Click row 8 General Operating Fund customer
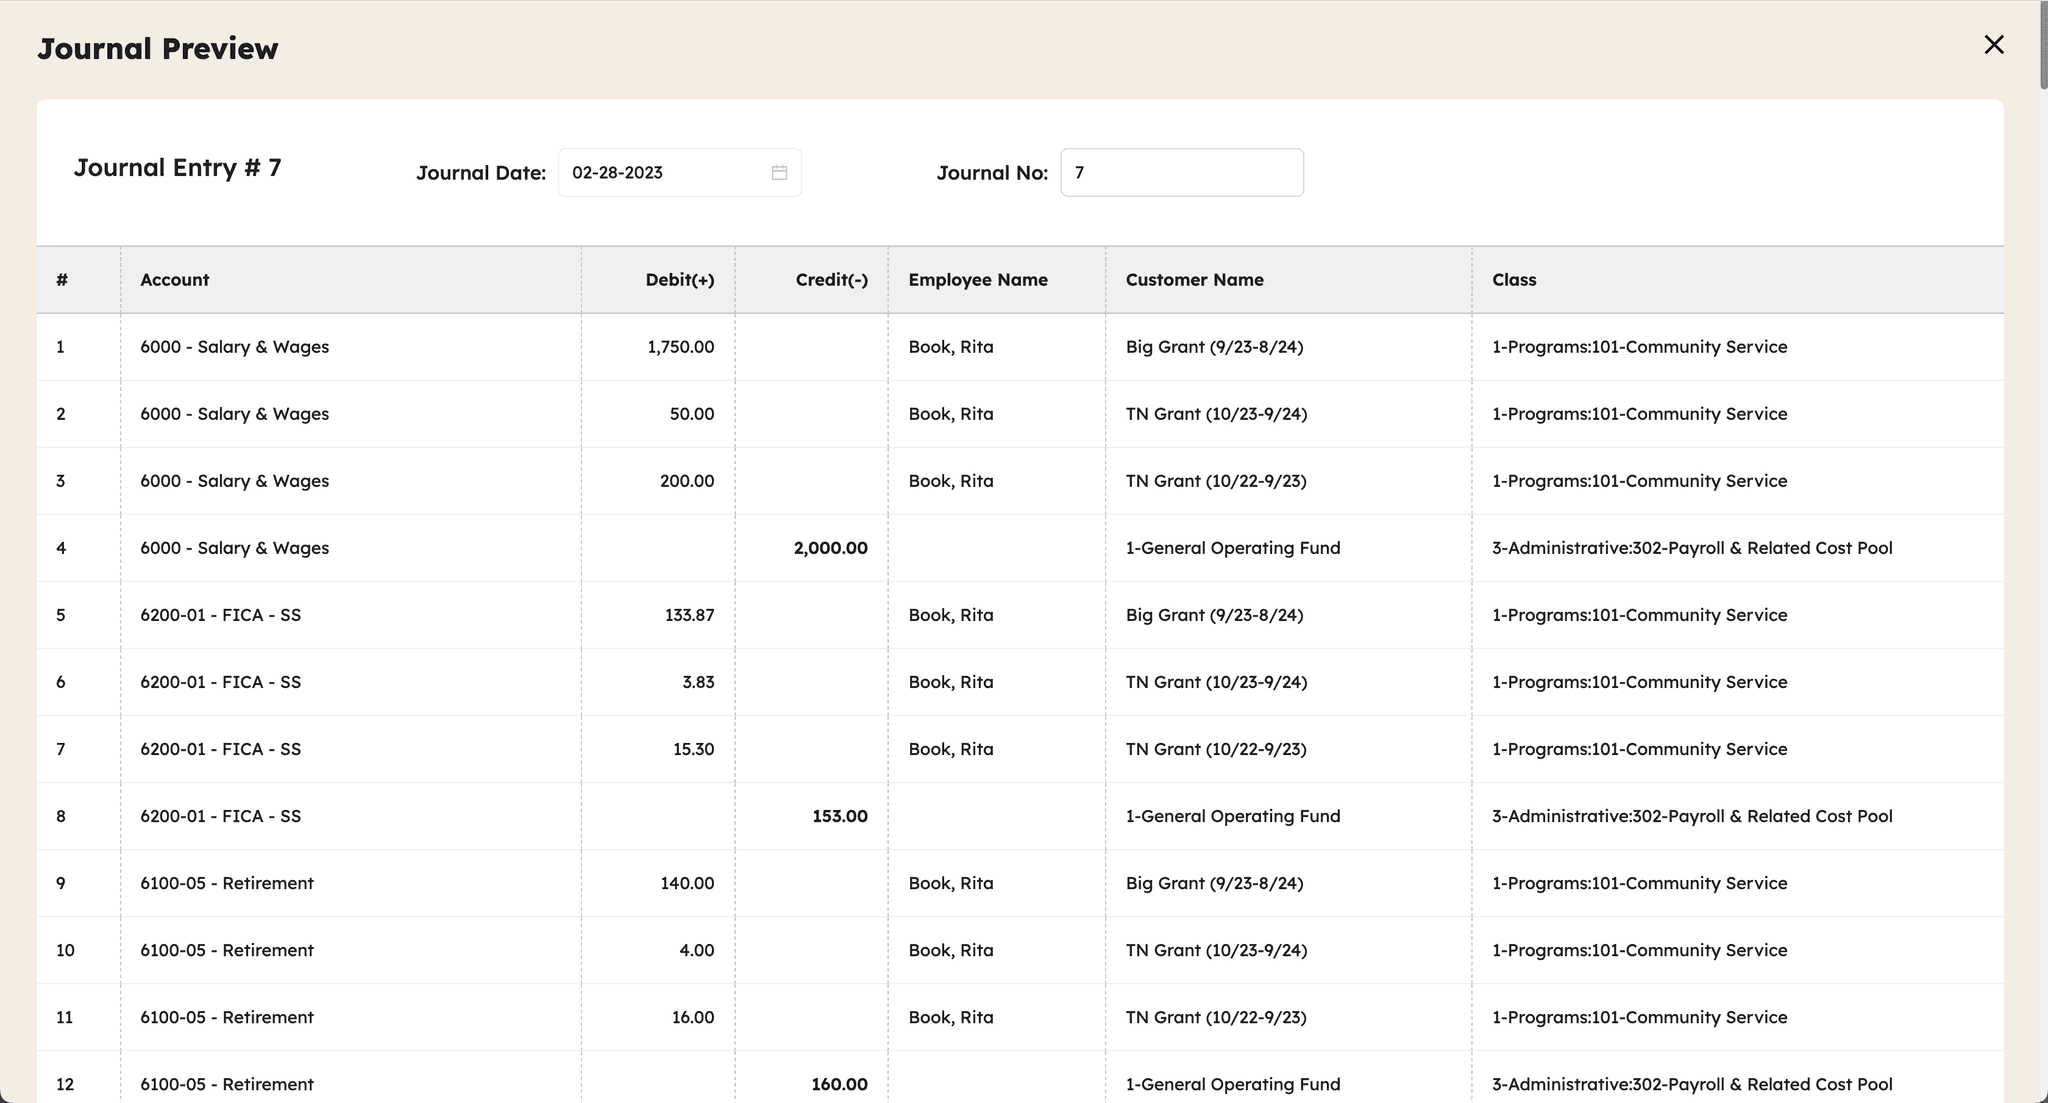 [x=1232, y=816]
